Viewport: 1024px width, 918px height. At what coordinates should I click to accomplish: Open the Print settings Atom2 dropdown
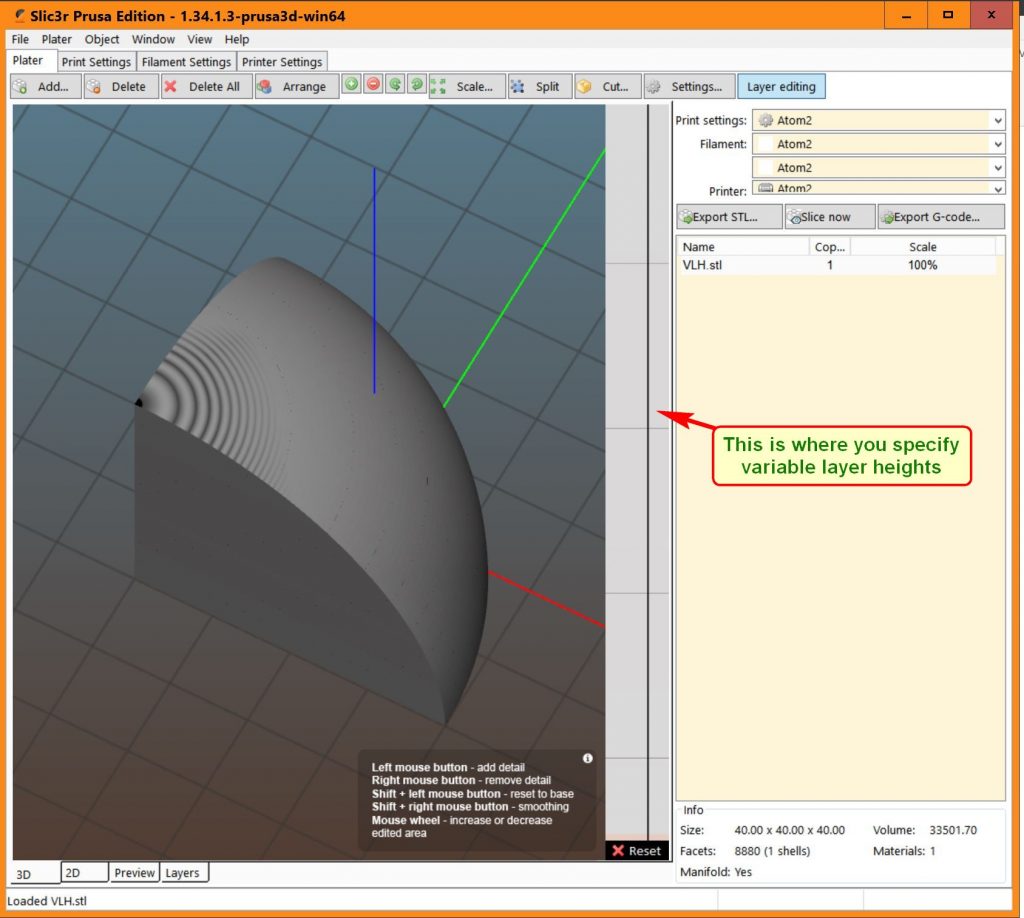pos(878,120)
